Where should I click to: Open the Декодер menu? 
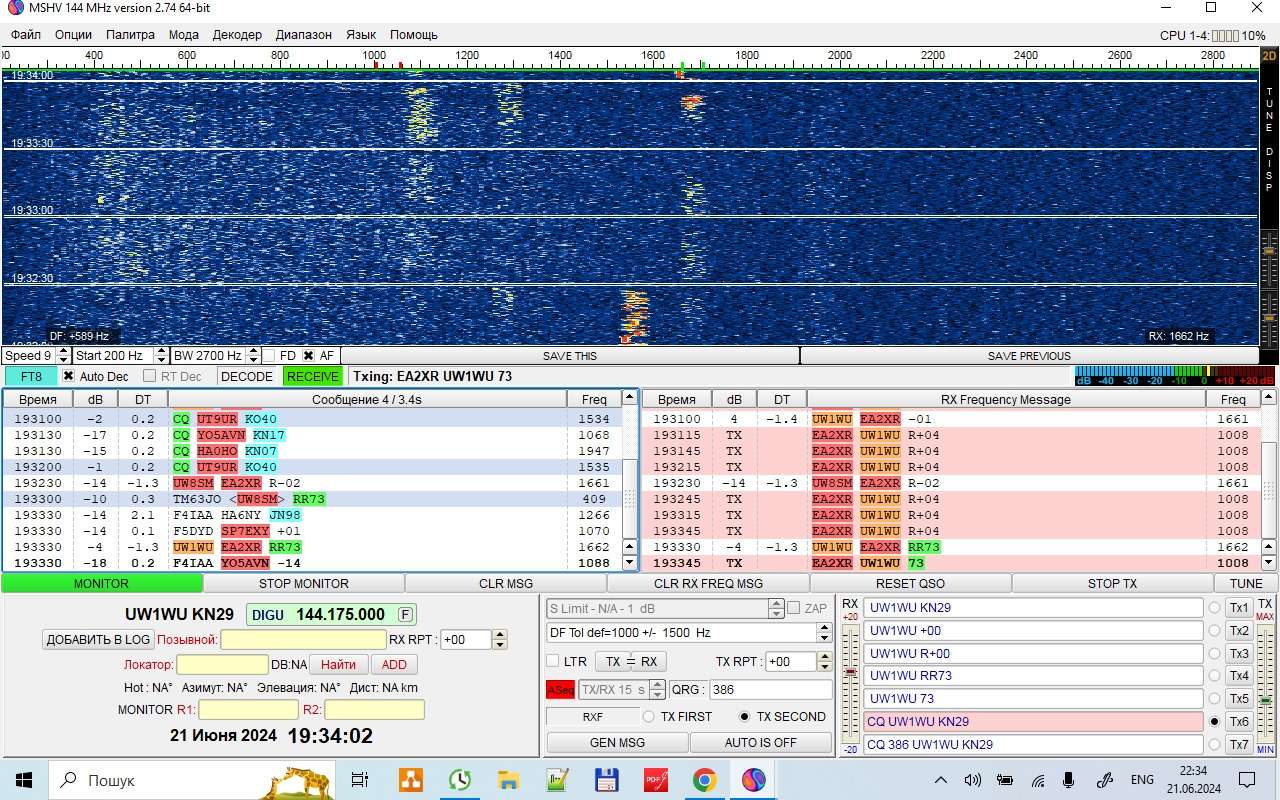pos(237,34)
